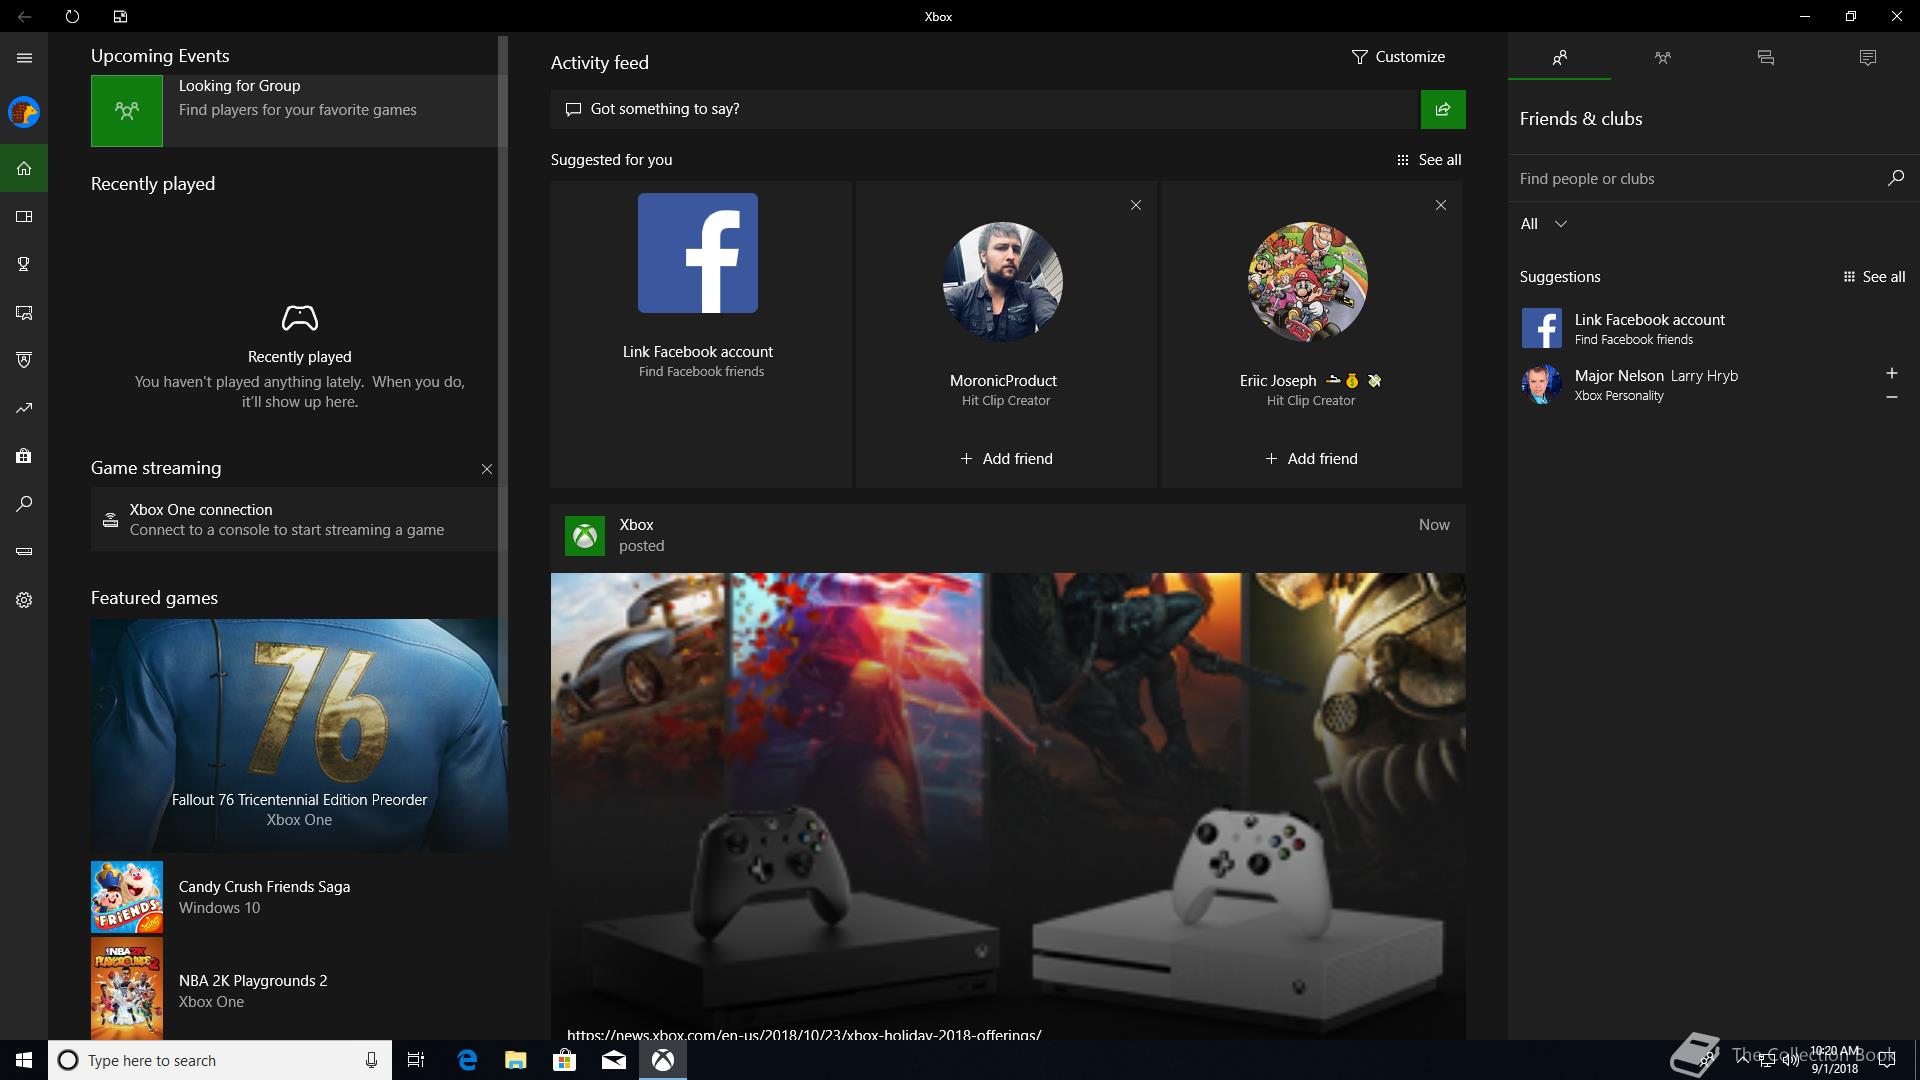1920x1080 pixels.
Task: Open the Xbox holiday 2018 offerings link
Action: click(804, 1034)
